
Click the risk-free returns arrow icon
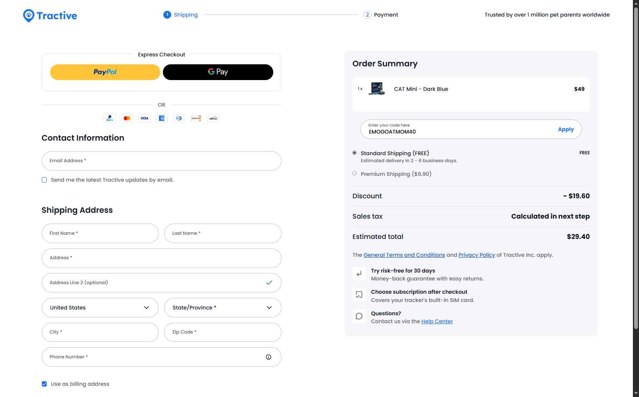click(x=359, y=274)
